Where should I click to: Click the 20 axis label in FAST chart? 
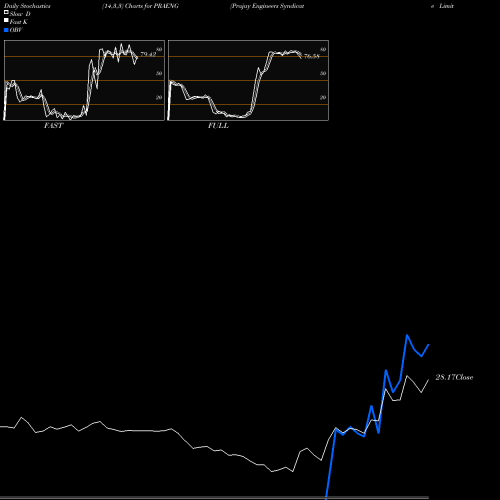(159, 97)
